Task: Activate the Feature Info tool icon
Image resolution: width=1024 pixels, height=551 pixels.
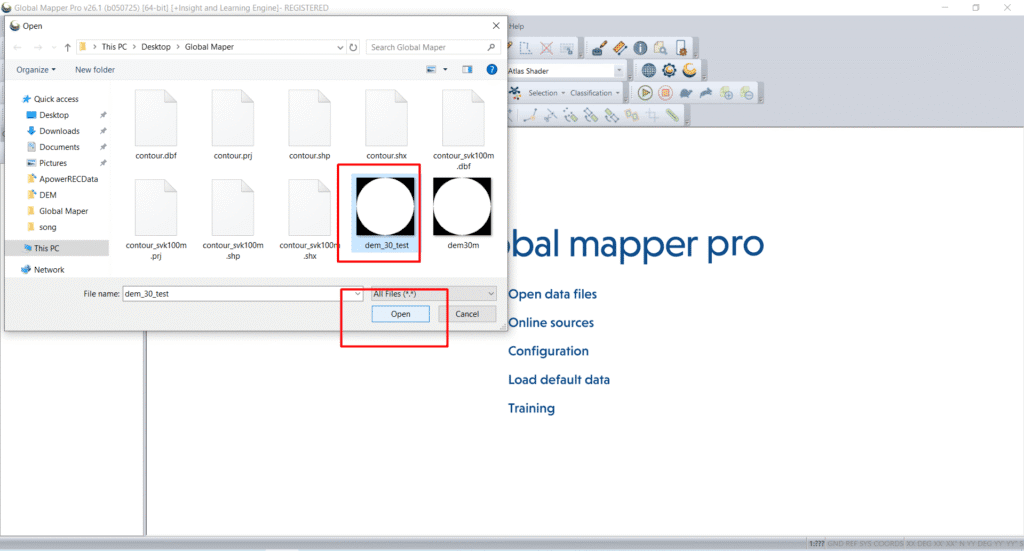Action: click(640, 48)
